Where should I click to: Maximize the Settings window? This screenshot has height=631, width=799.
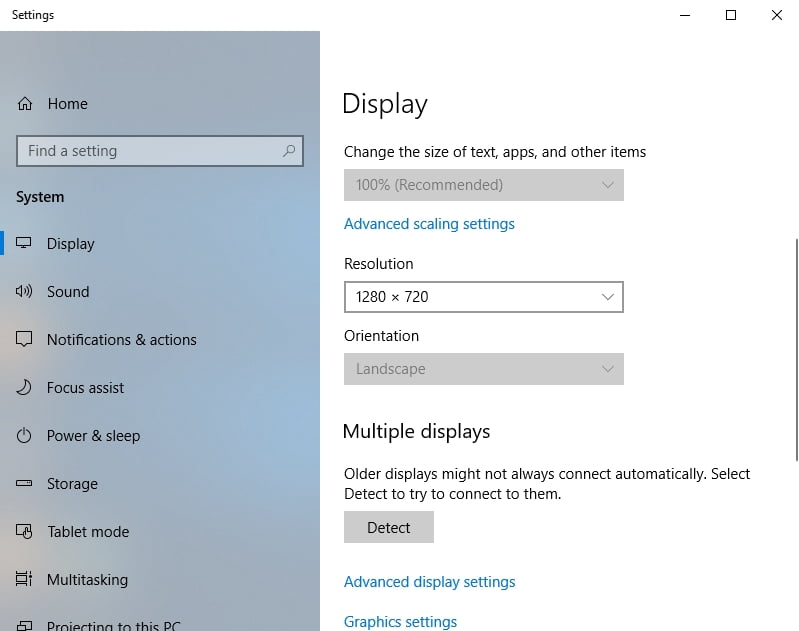pyautogui.click(x=731, y=15)
